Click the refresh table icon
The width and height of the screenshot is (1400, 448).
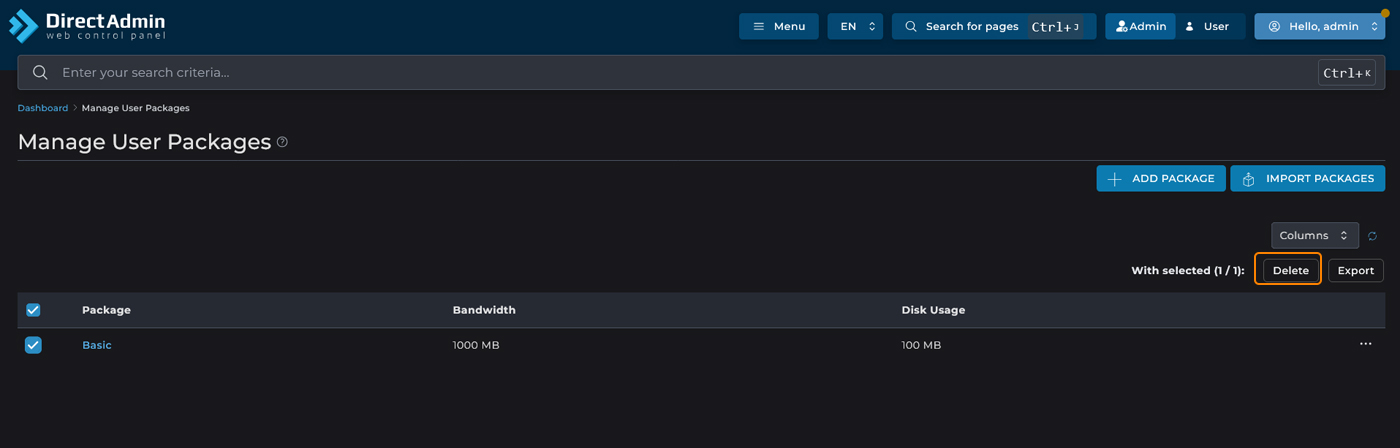[x=1372, y=236]
